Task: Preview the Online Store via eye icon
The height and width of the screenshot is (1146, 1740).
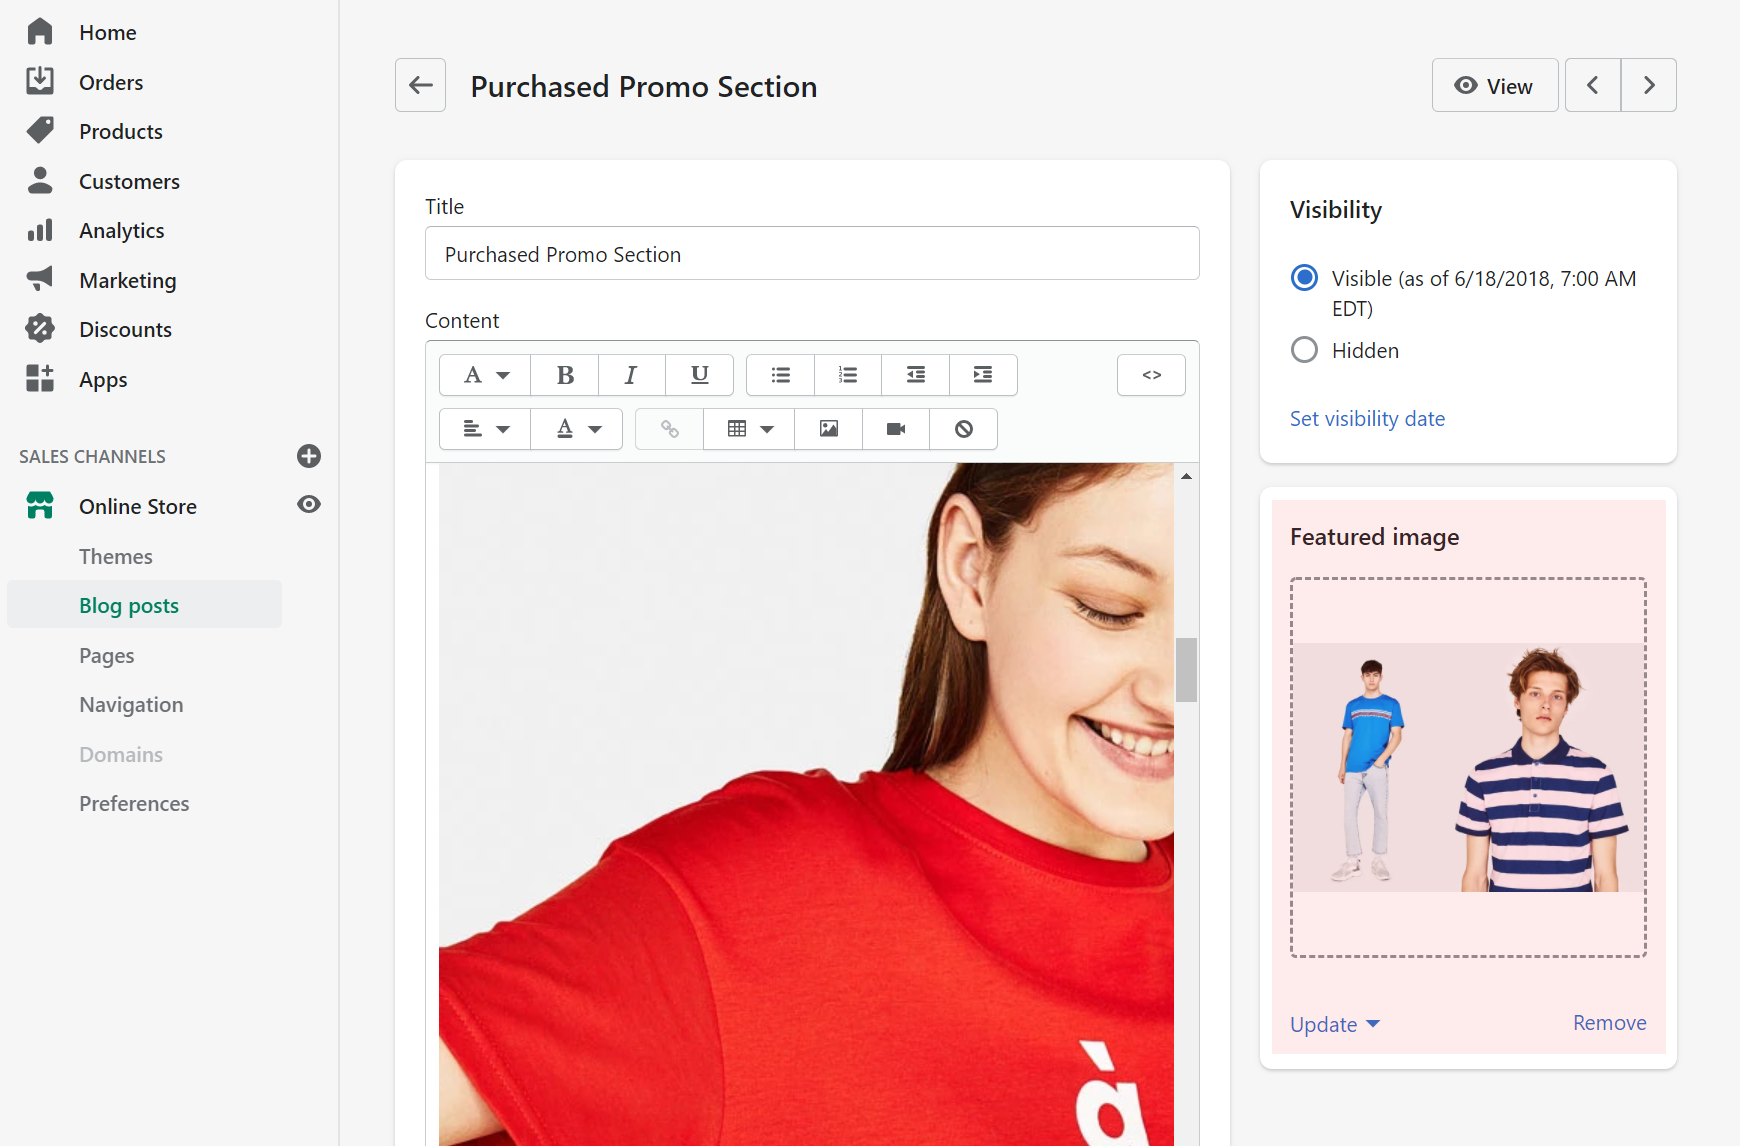Action: (x=309, y=505)
